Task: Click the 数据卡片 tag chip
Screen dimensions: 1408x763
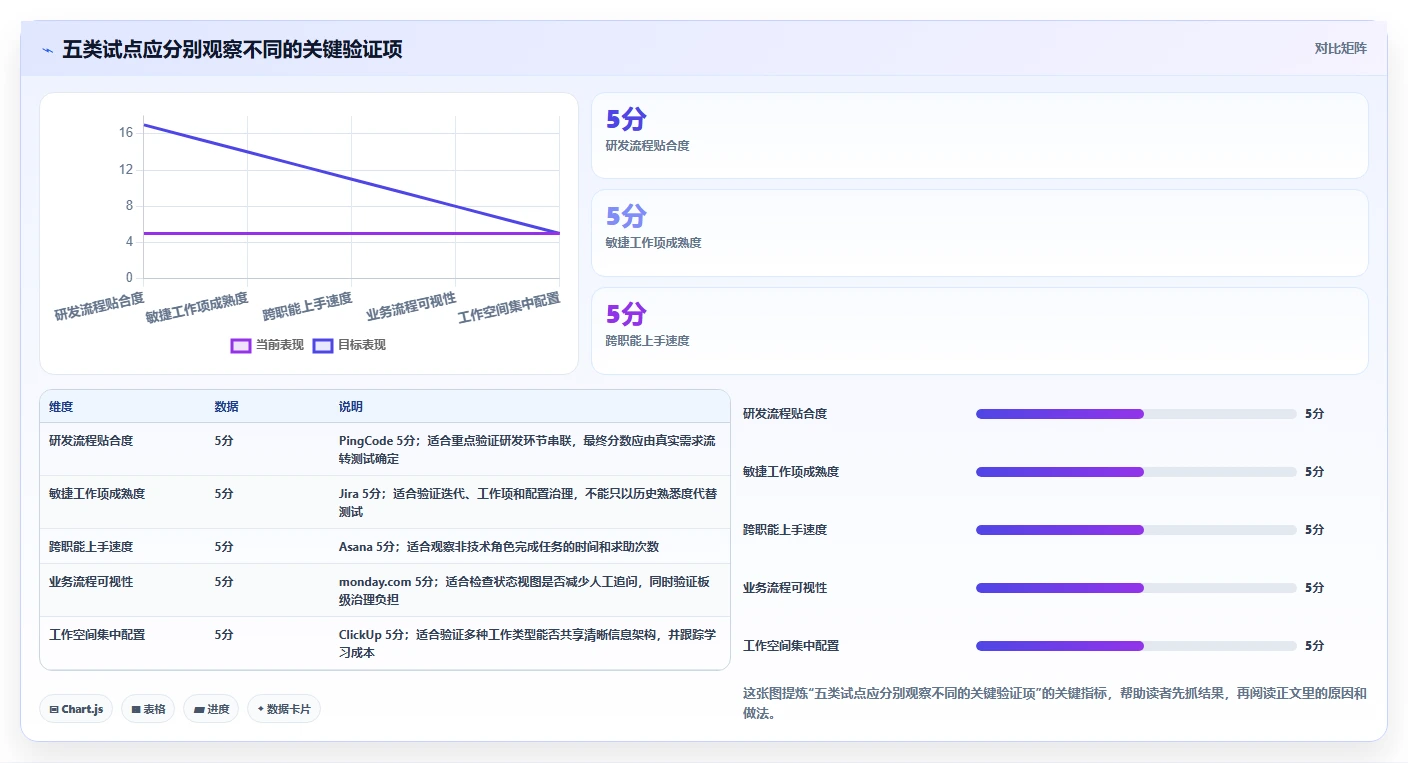Action: 284,709
